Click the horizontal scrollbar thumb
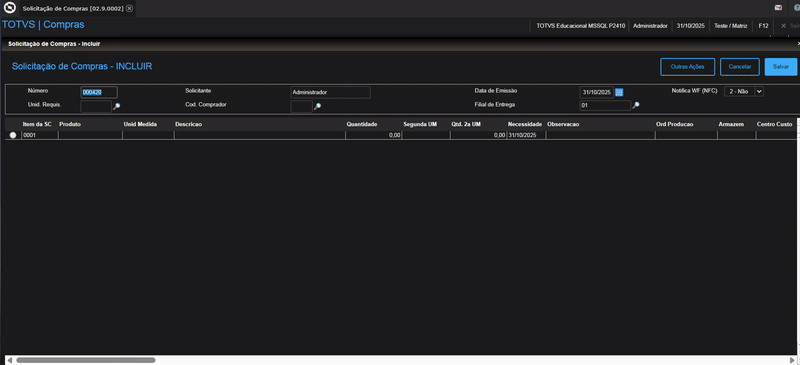Screen dimensions: 800x365 (x=86, y=360)
